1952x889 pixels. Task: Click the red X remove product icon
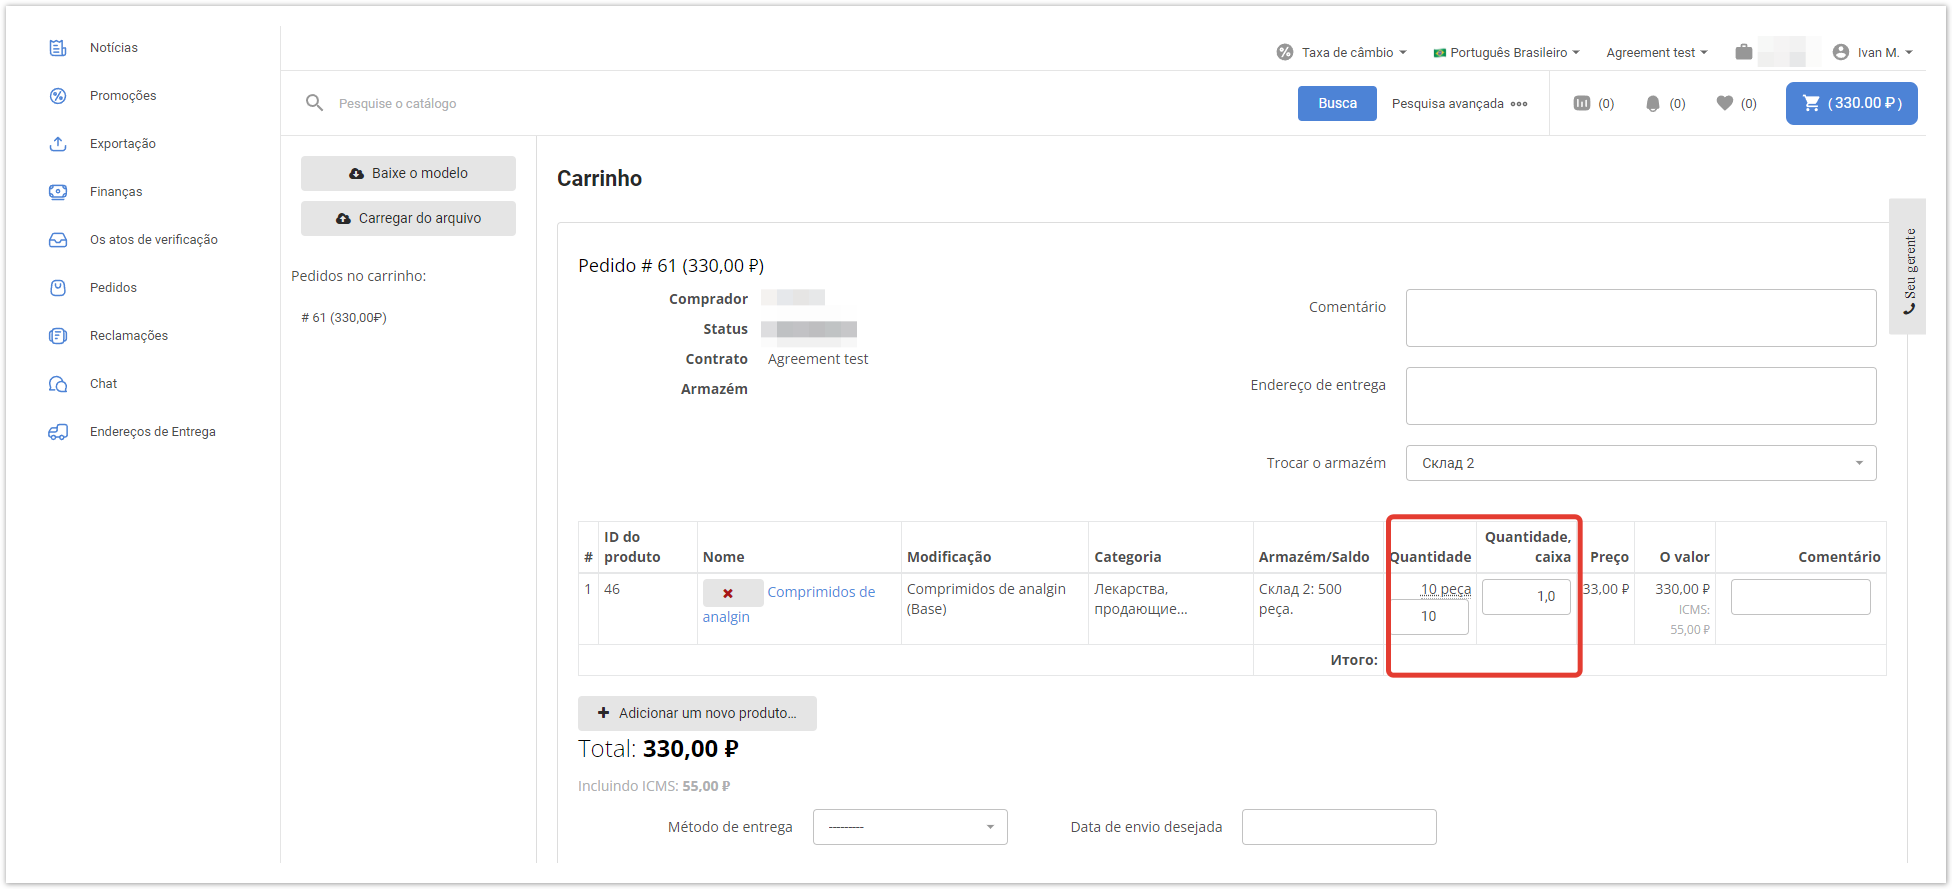point(729,593)
